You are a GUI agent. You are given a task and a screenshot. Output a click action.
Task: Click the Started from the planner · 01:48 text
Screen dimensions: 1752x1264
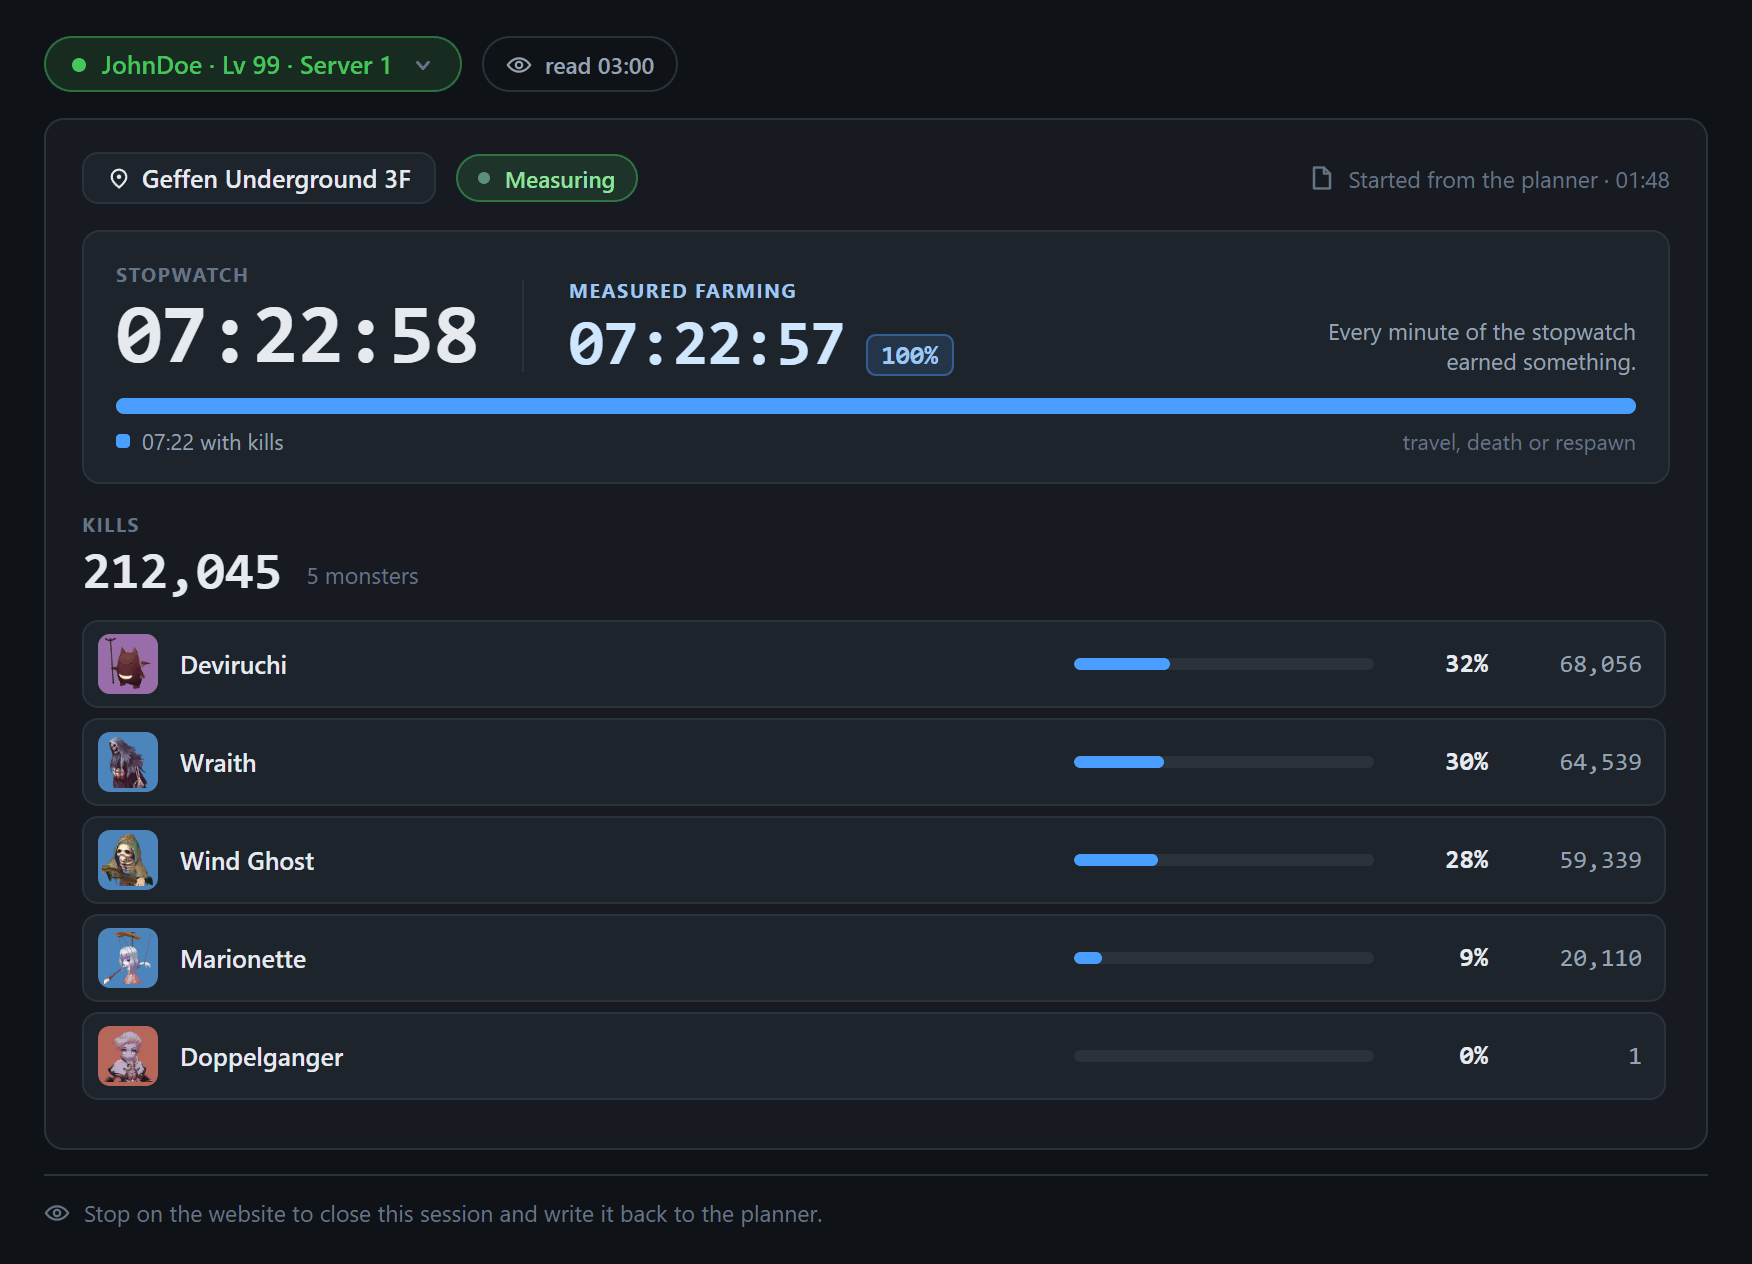1508,180
